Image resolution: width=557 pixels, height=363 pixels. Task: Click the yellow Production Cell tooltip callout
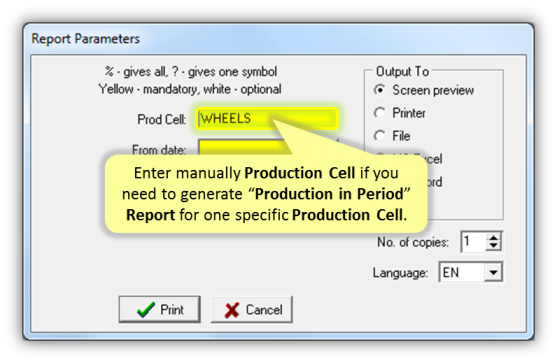coord(266,194)
